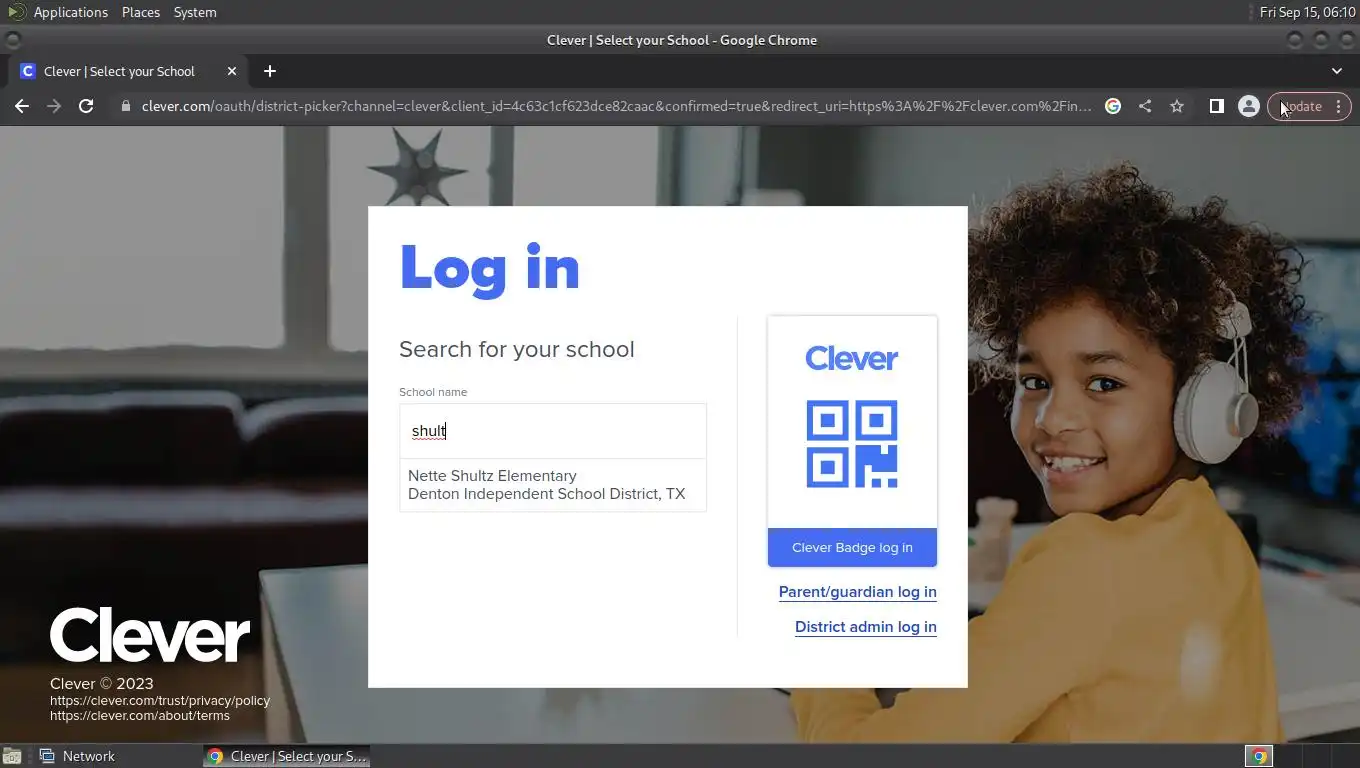
Task: Bookmark this page with the star
Action: pyautogui.click(x=1177, y=106)
